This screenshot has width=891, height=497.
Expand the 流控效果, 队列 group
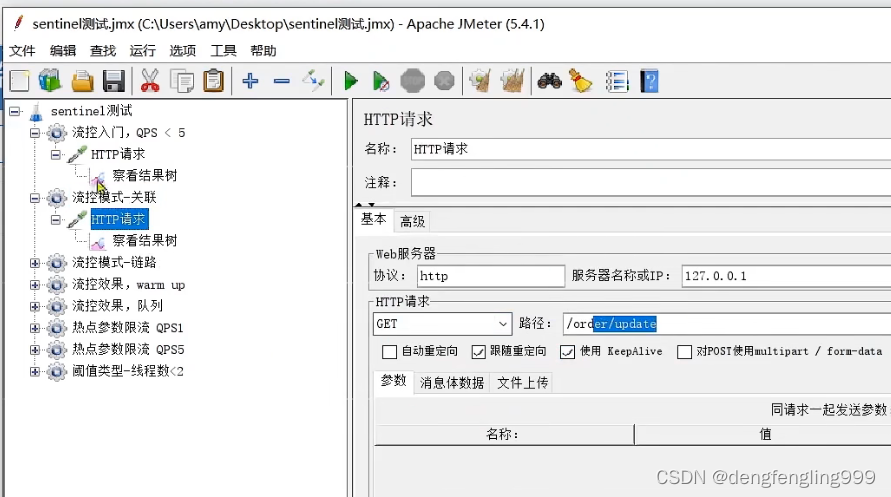(x=35, y=306)
